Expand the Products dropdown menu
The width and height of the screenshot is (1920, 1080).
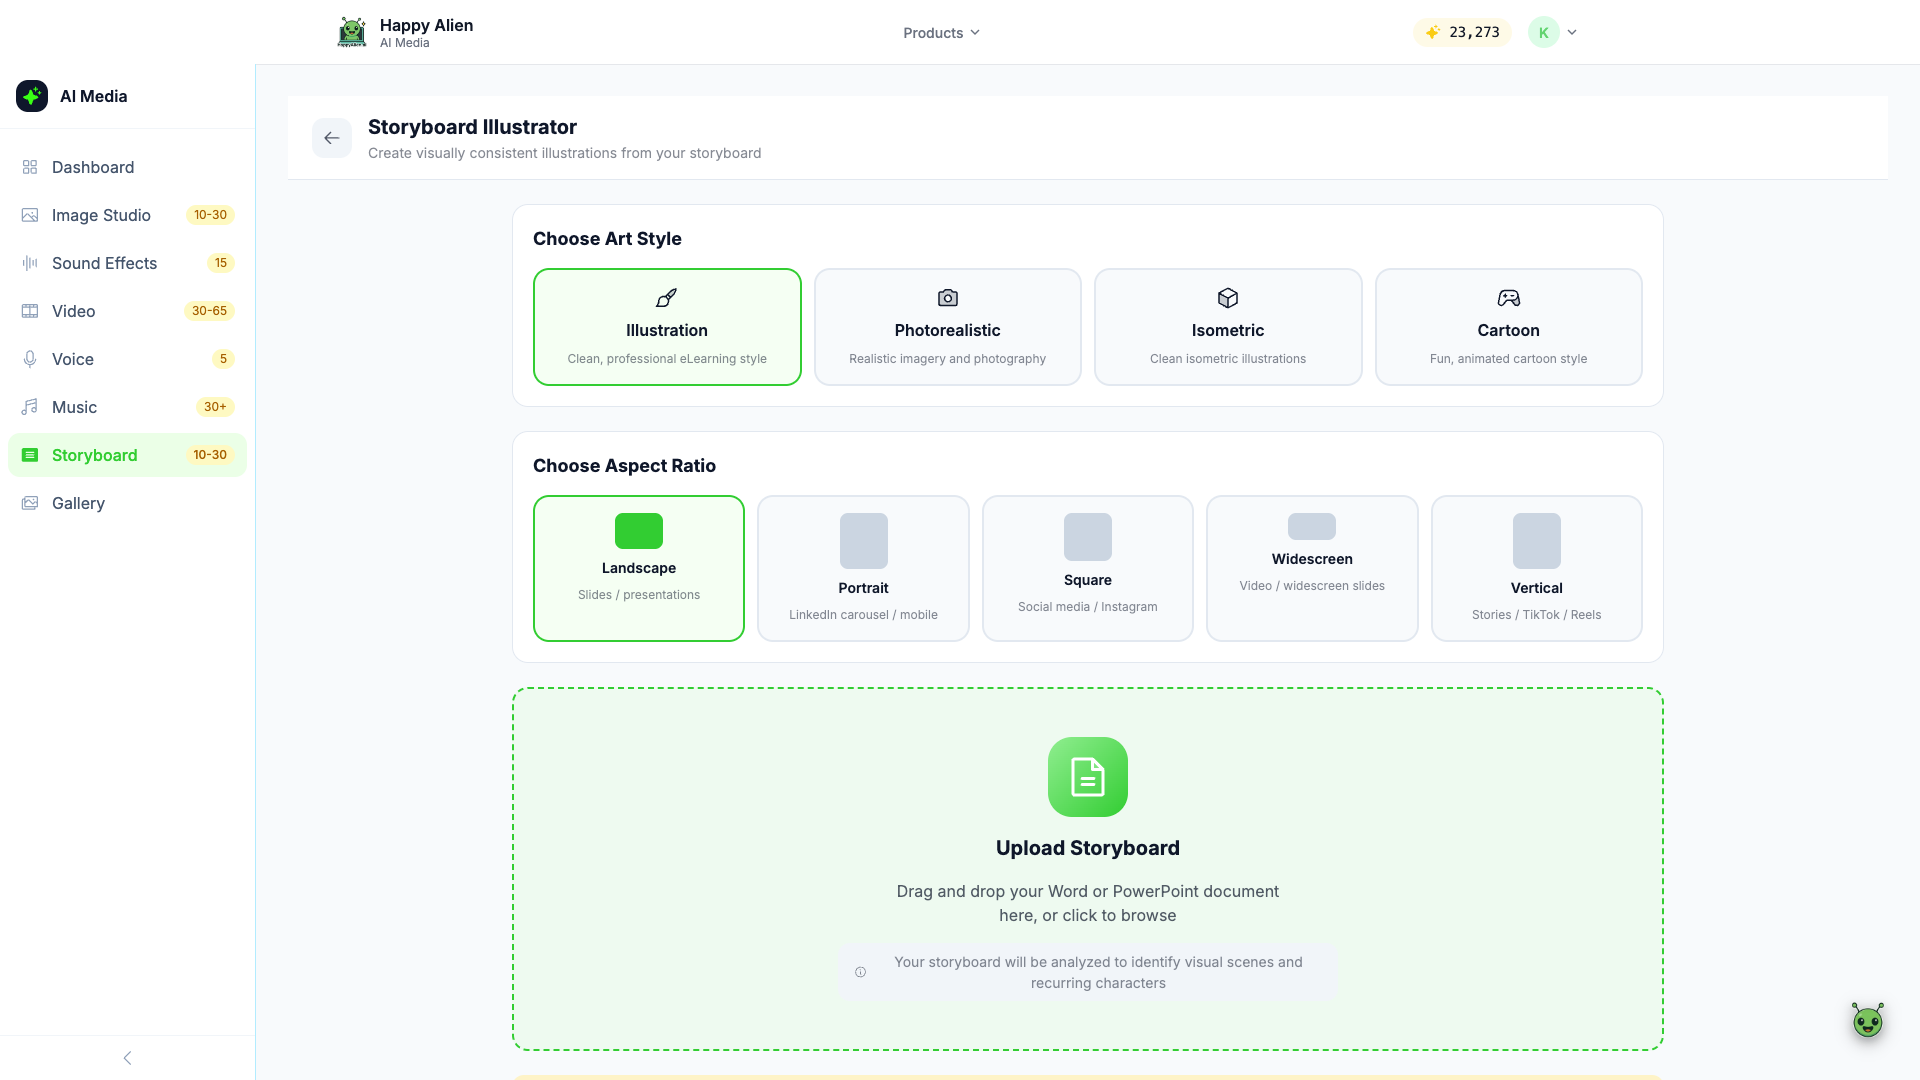pos(941,33)
